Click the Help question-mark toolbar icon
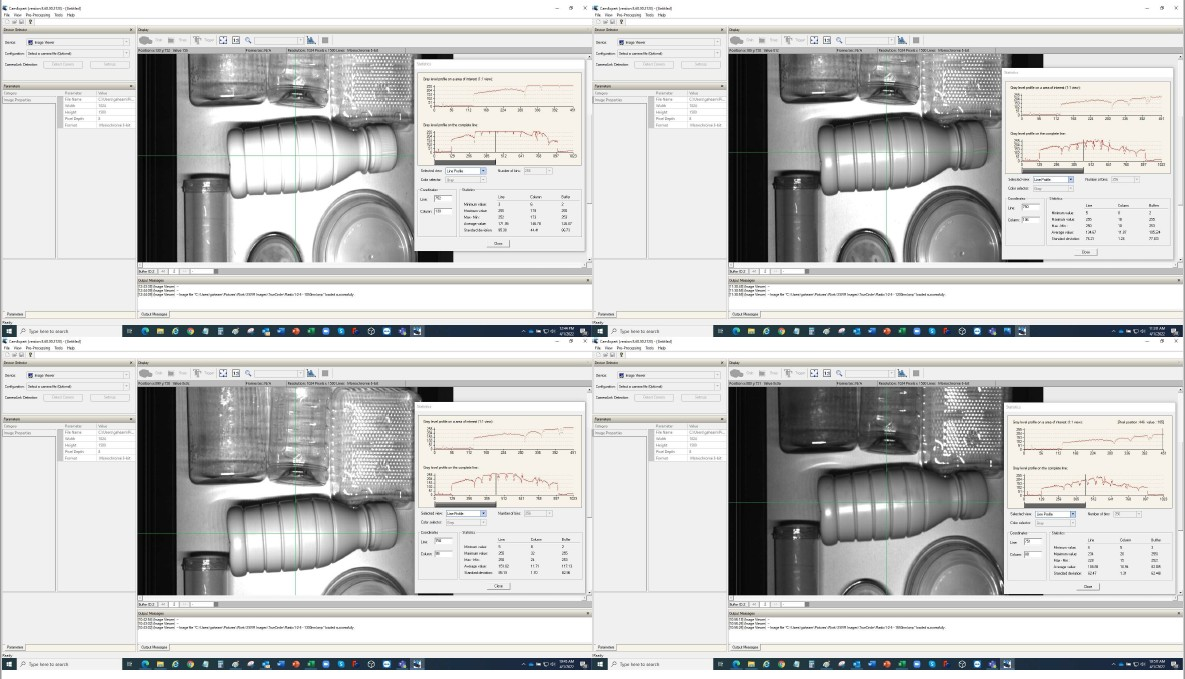The width and height of the screenshot is (1185, 679). (30, 21)
